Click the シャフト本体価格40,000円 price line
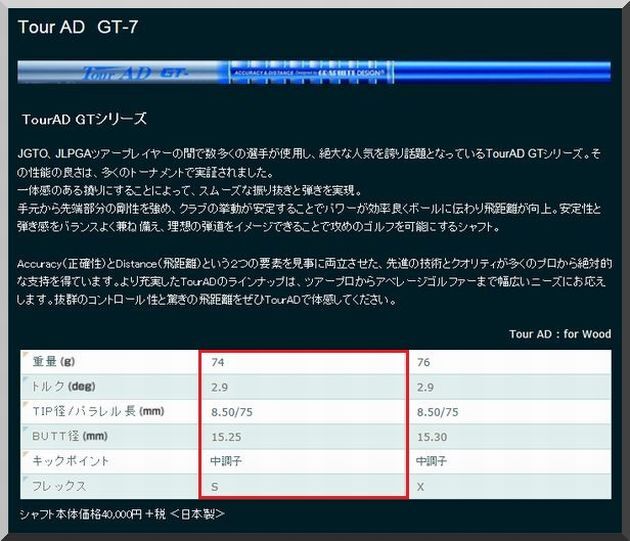Screen dimensions: 630x541 (122, 514)
